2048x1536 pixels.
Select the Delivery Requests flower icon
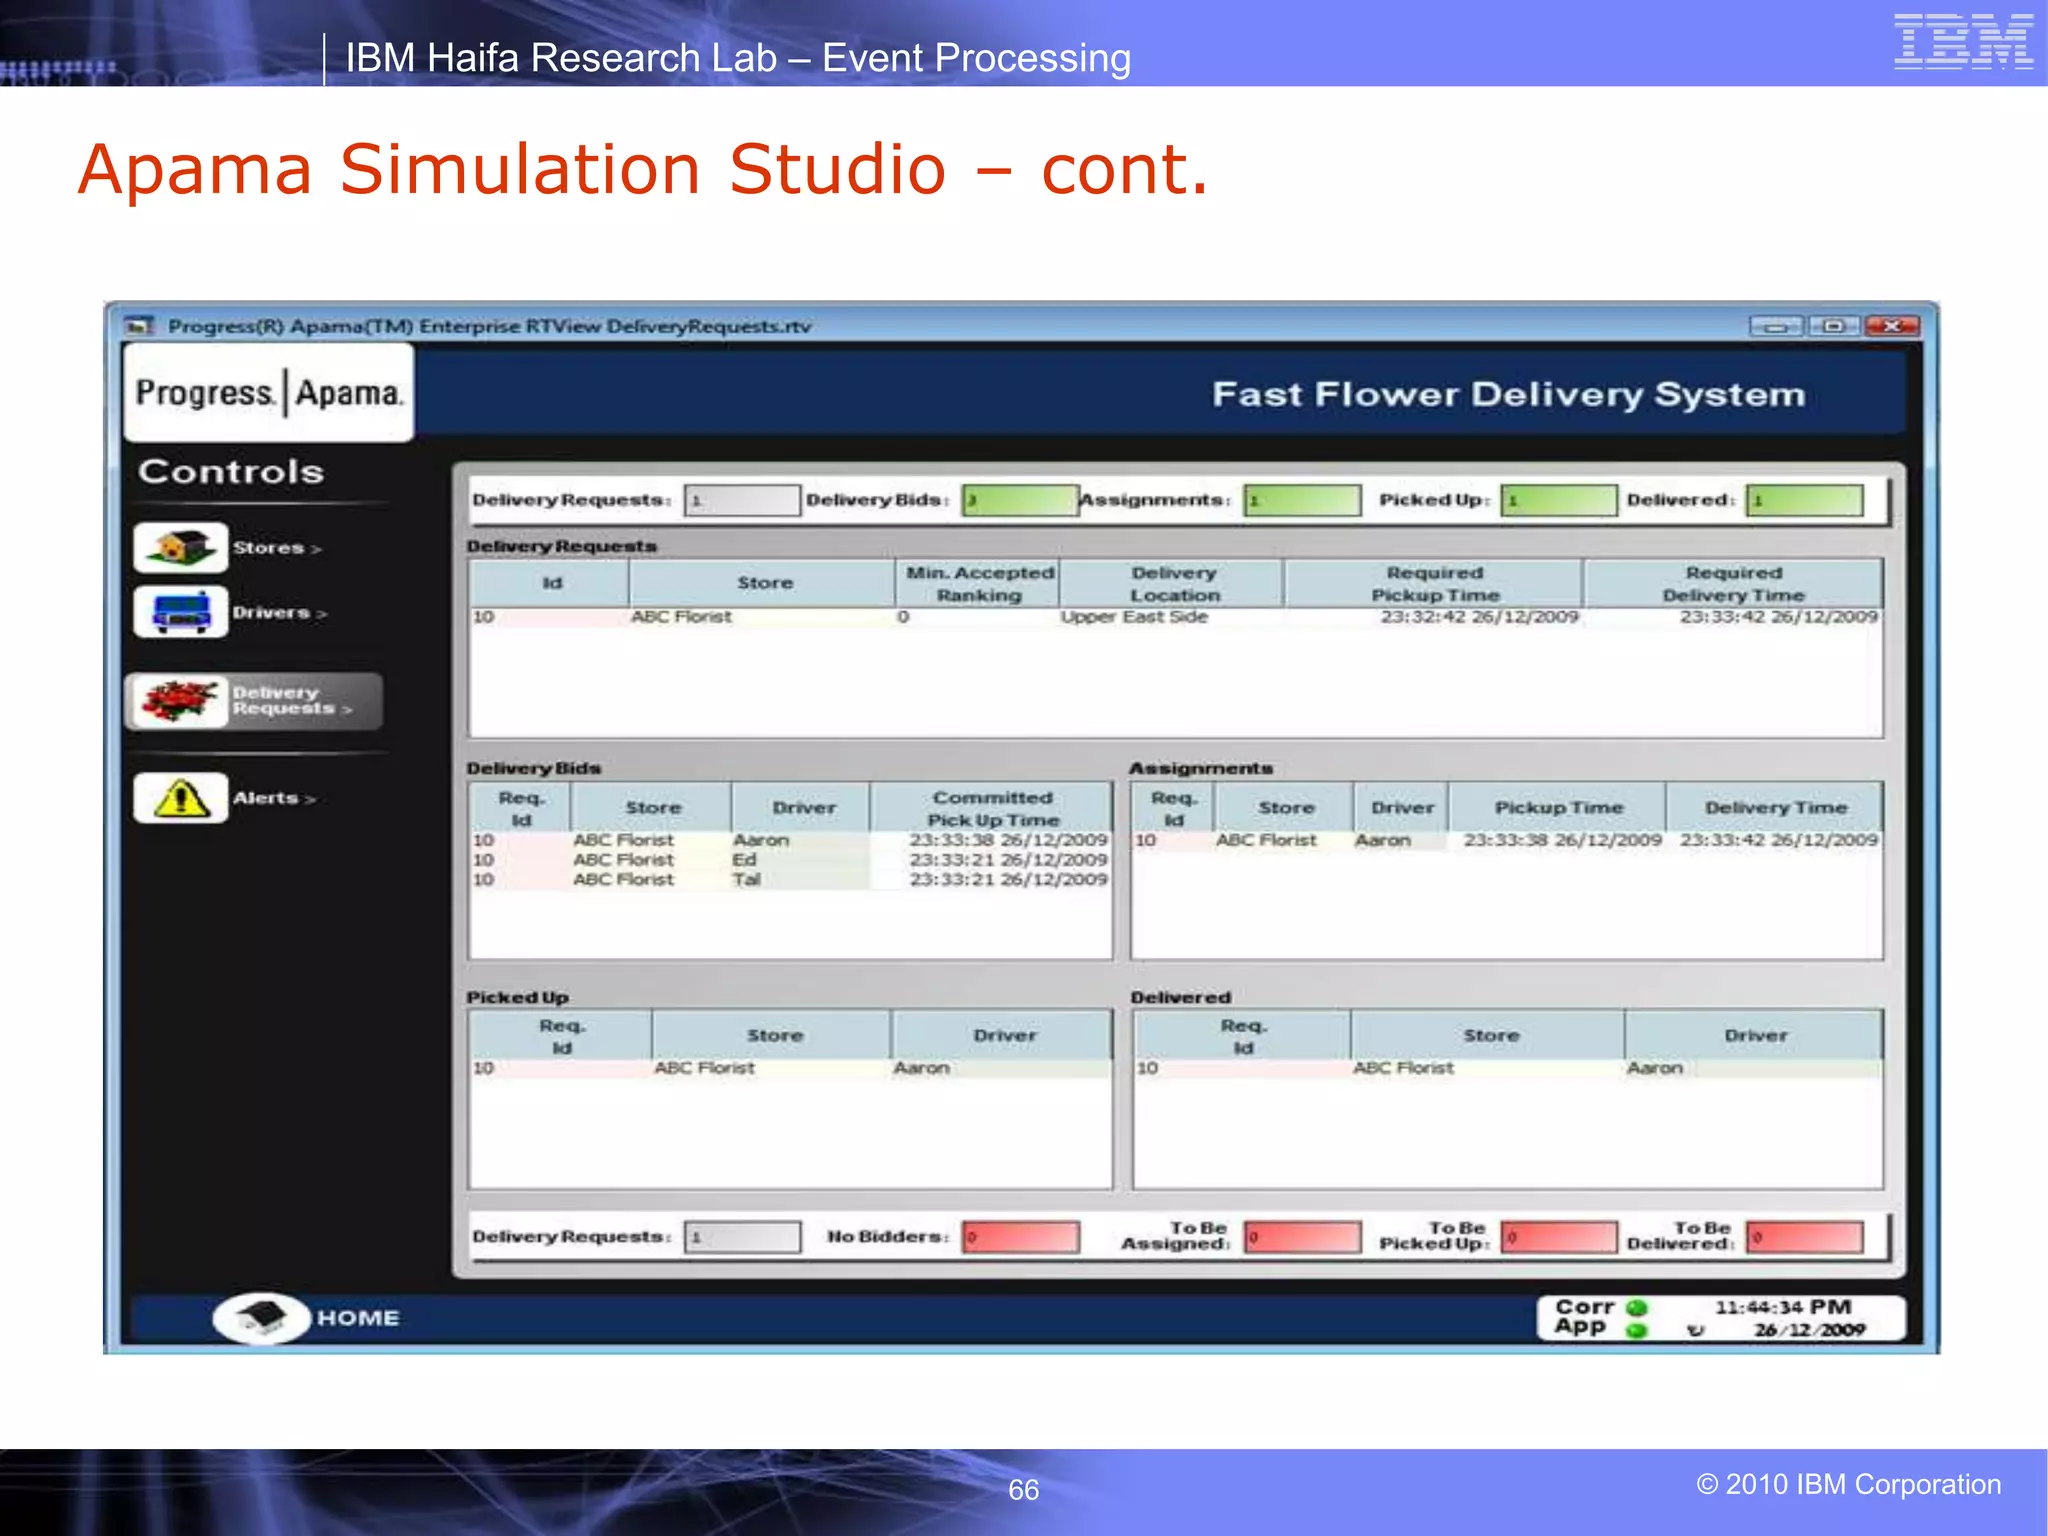click(x=179, y=700)
